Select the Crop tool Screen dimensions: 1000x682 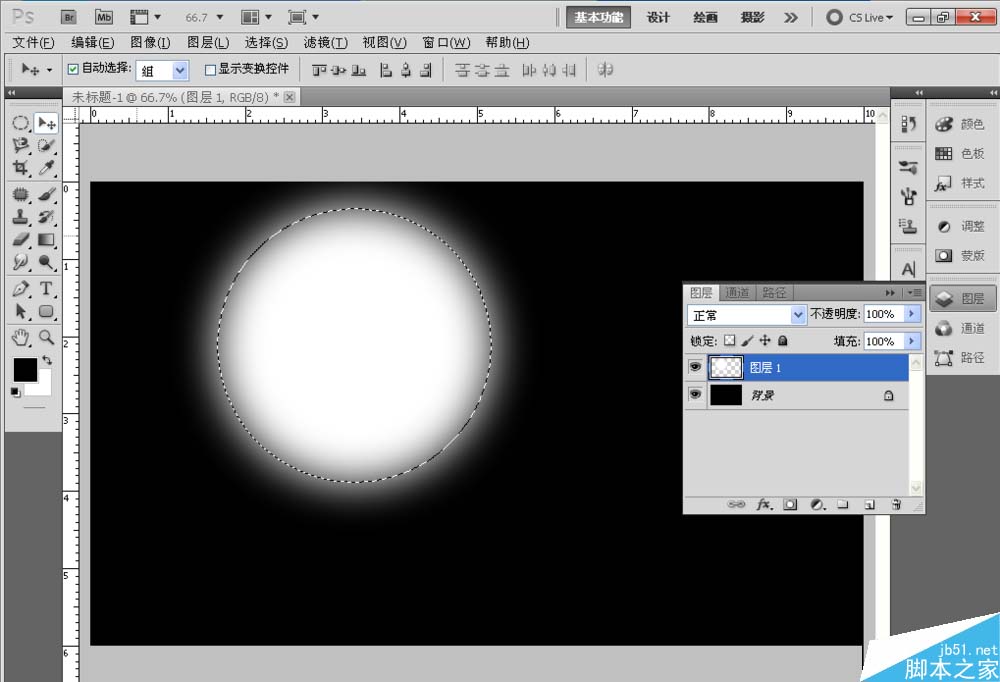21,168
